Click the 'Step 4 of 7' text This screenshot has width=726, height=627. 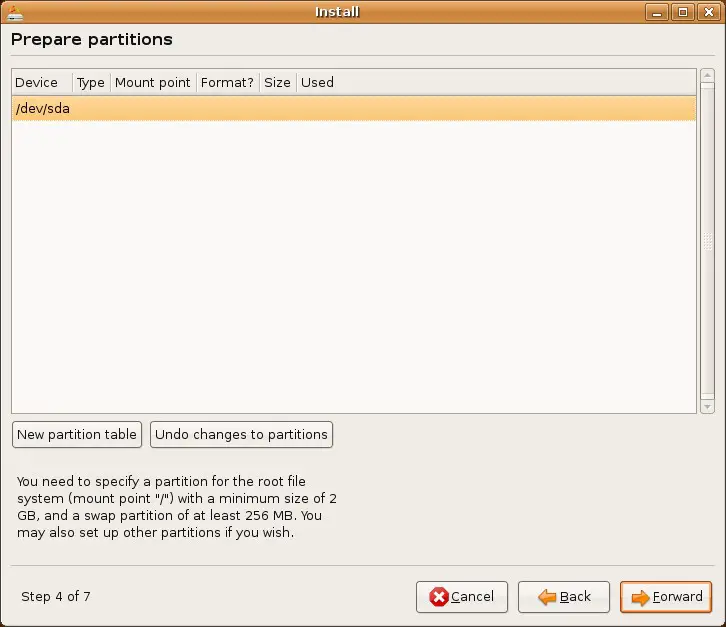[x=56, y=596]
